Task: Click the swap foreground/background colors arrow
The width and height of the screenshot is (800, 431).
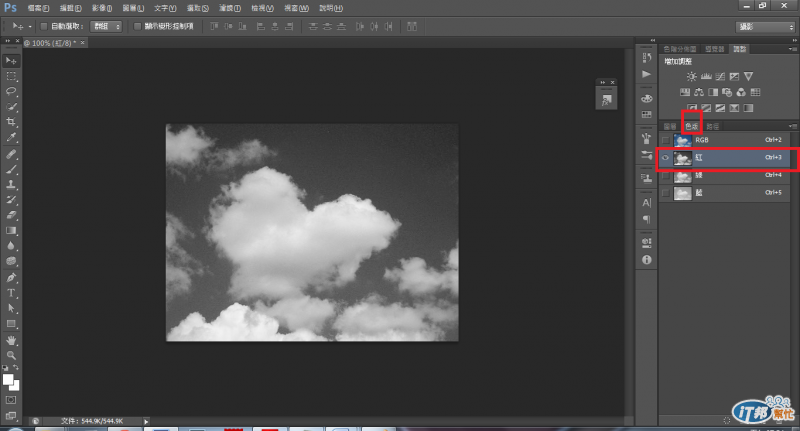Action: [x=16, y=368]
